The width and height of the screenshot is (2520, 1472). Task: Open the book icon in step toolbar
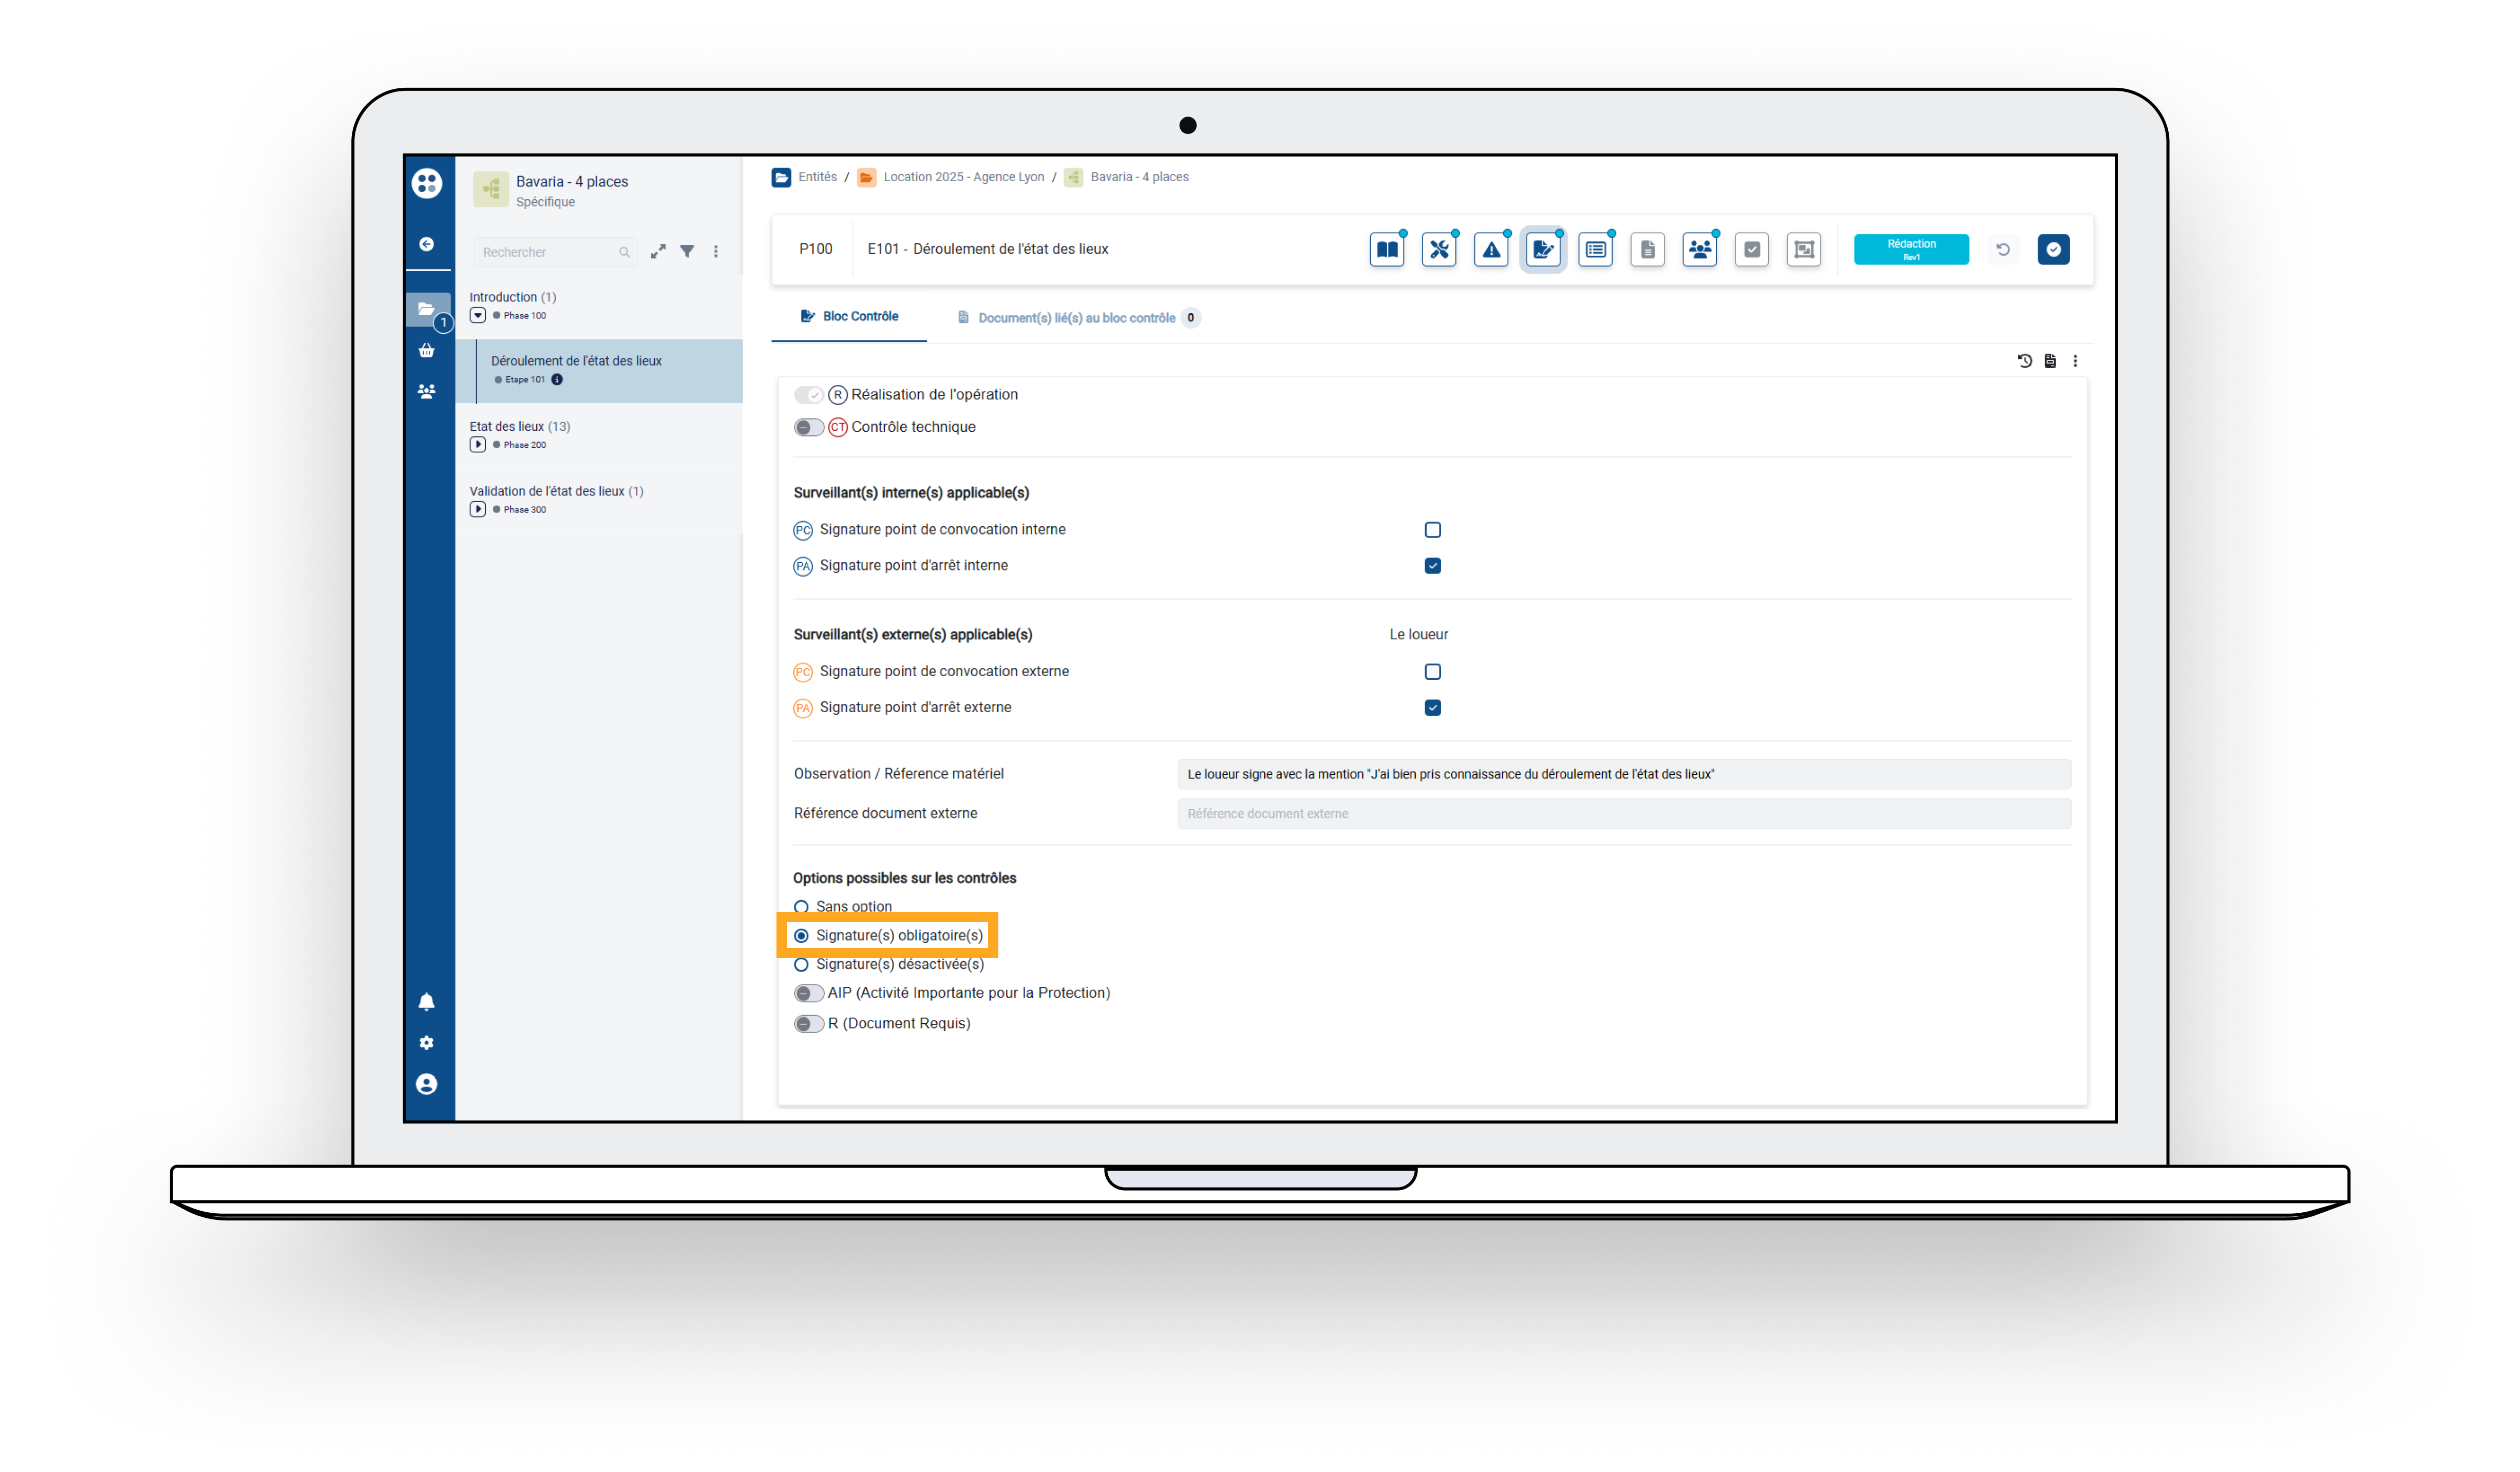pyautogui.click(x=1386, y=250)
